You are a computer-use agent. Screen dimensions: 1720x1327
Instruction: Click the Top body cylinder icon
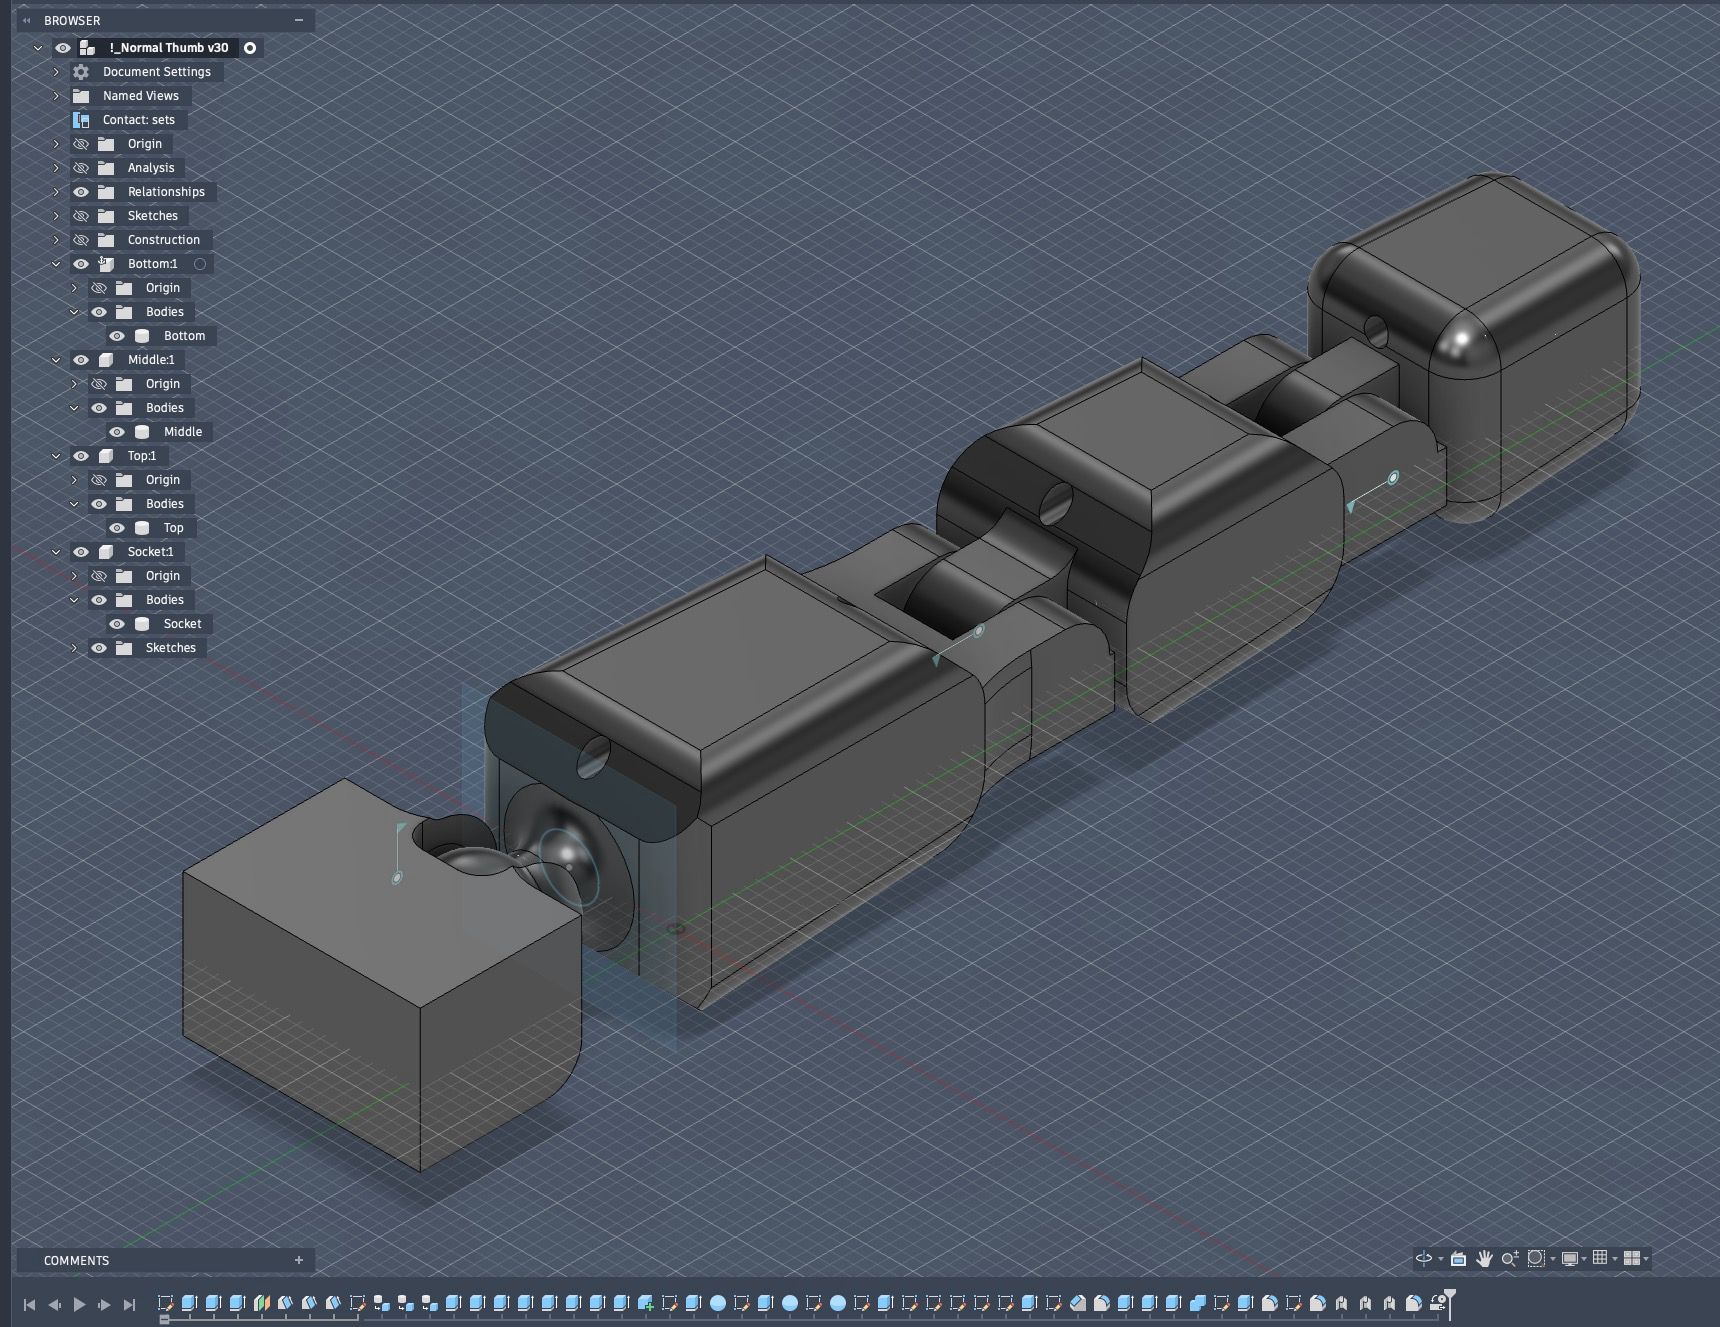pos(142,528)
